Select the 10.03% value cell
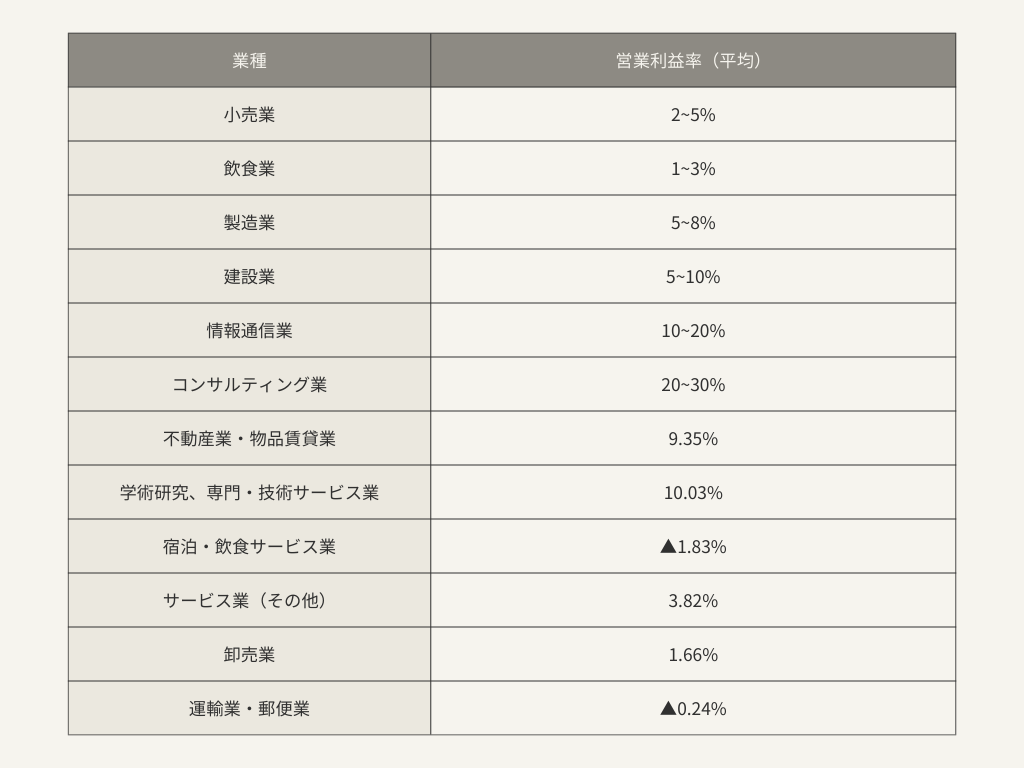Screen dimensions: 1024x768 pos(693,492)
